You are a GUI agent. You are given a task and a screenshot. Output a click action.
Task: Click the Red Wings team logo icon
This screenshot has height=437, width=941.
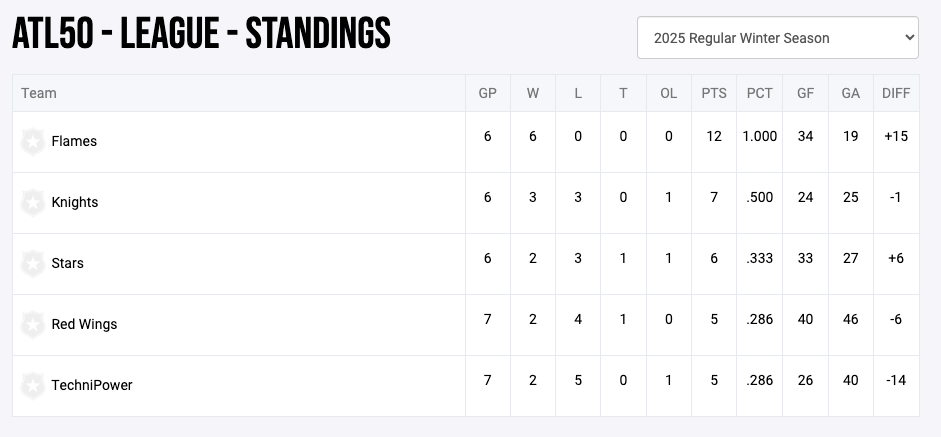coord(33,325)
